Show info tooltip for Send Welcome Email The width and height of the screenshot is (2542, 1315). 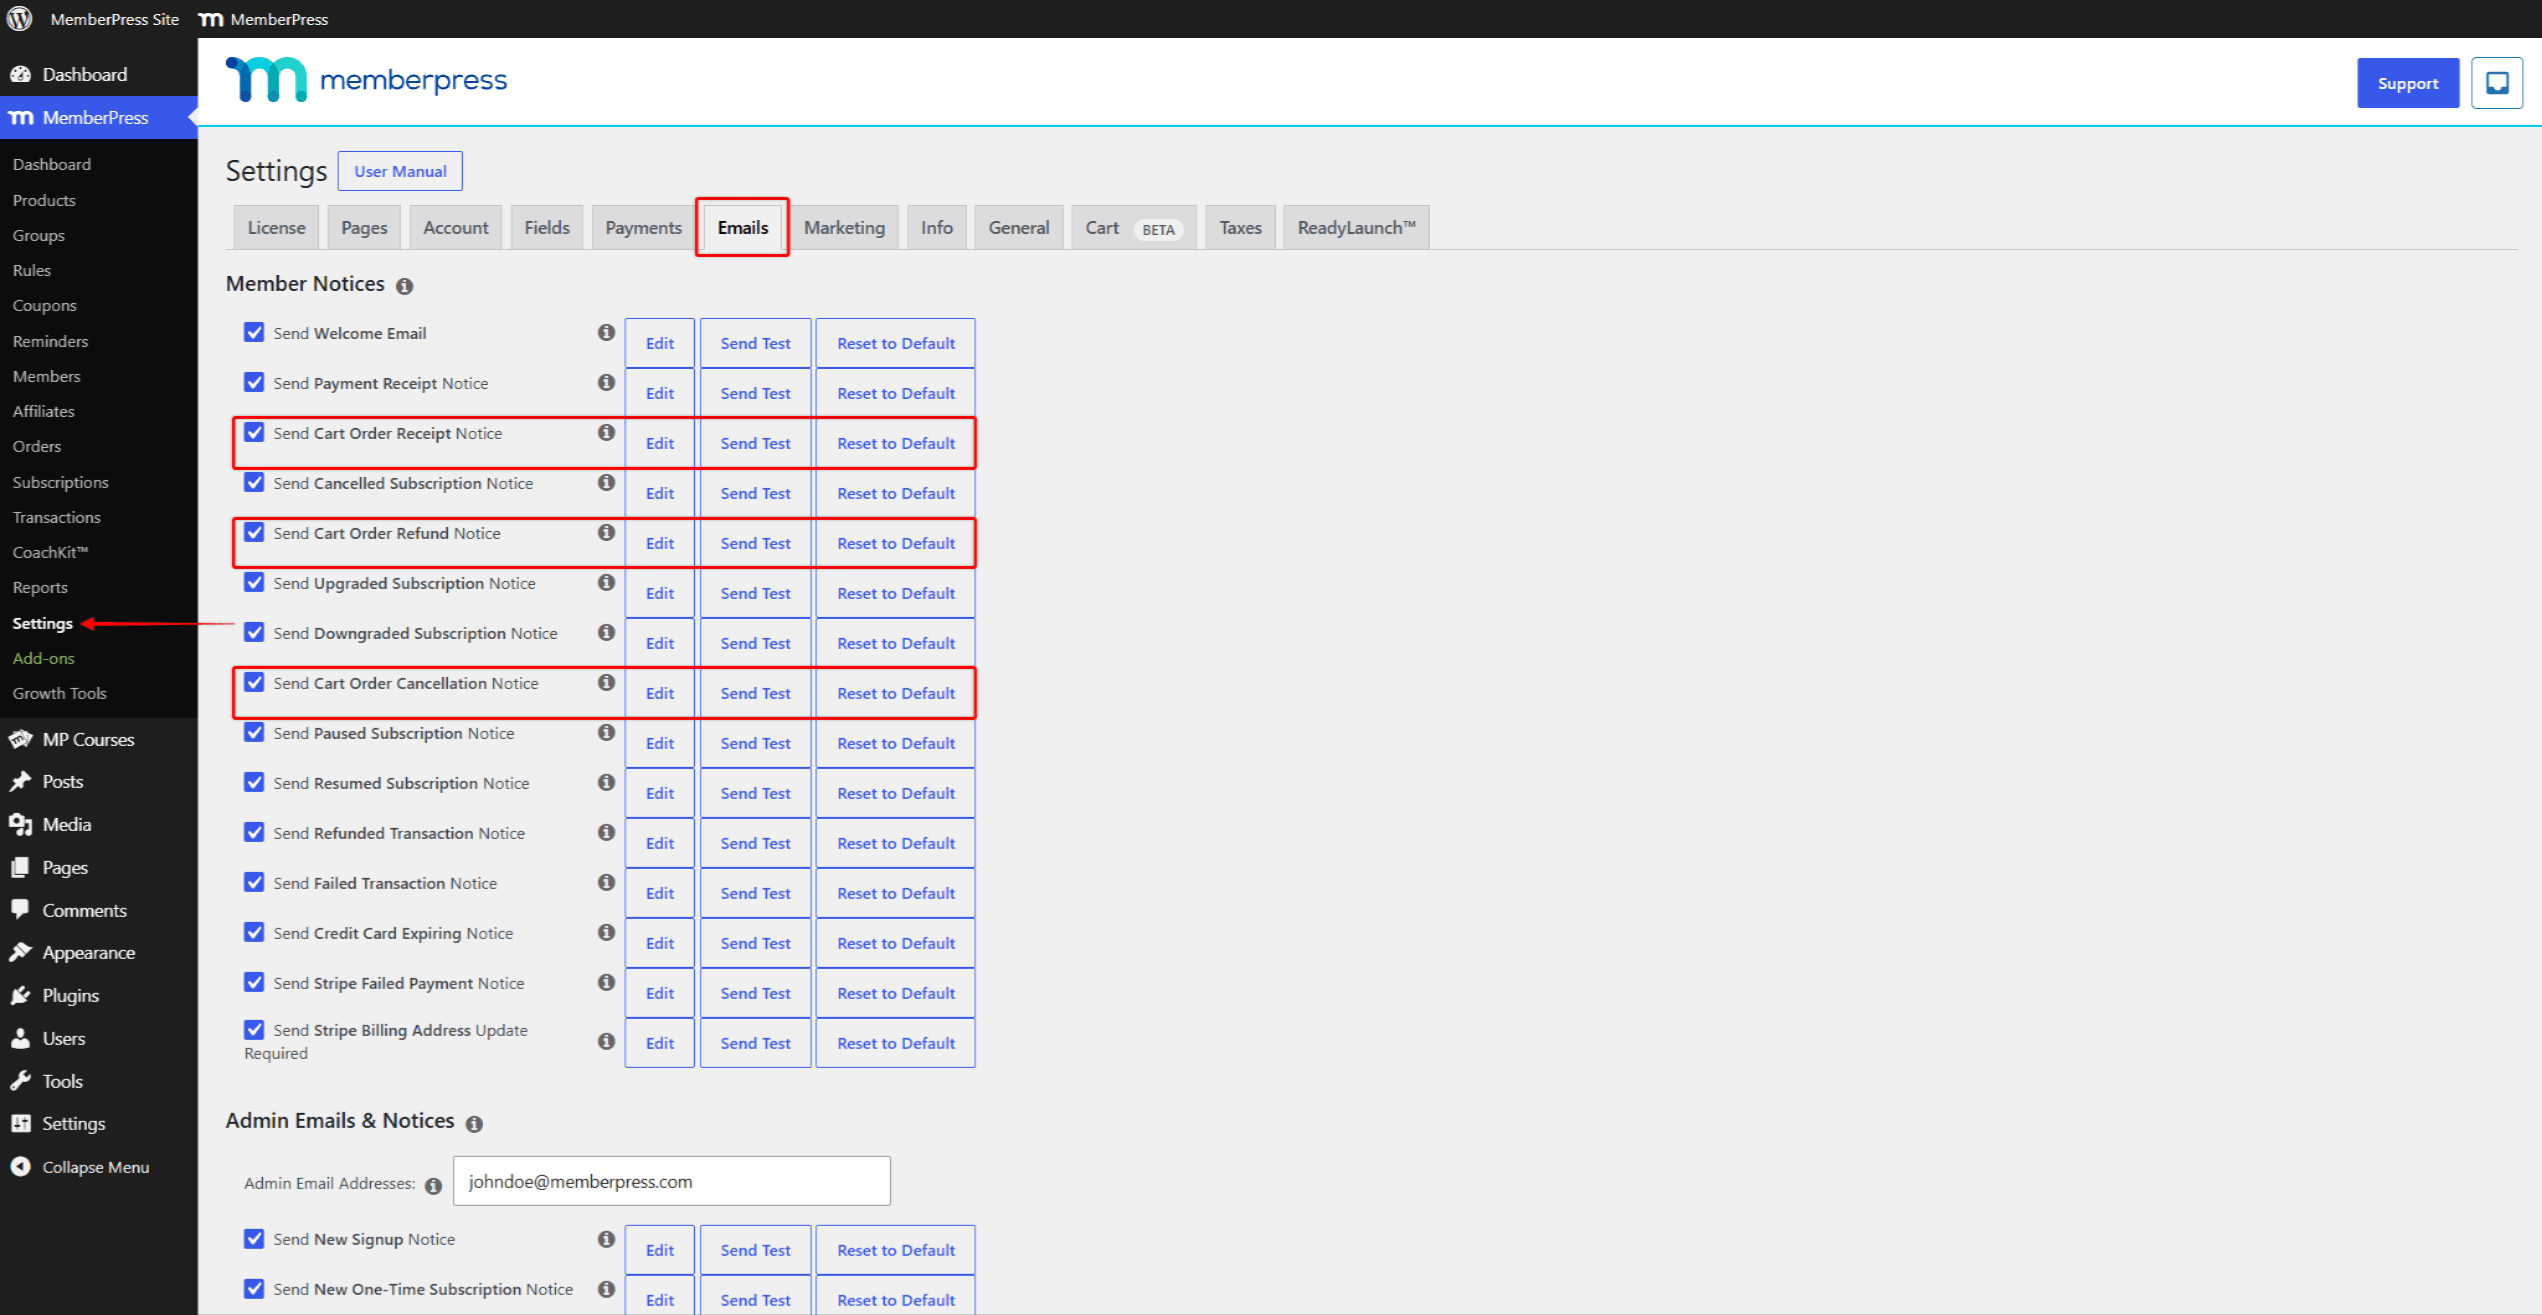point(606,333)
